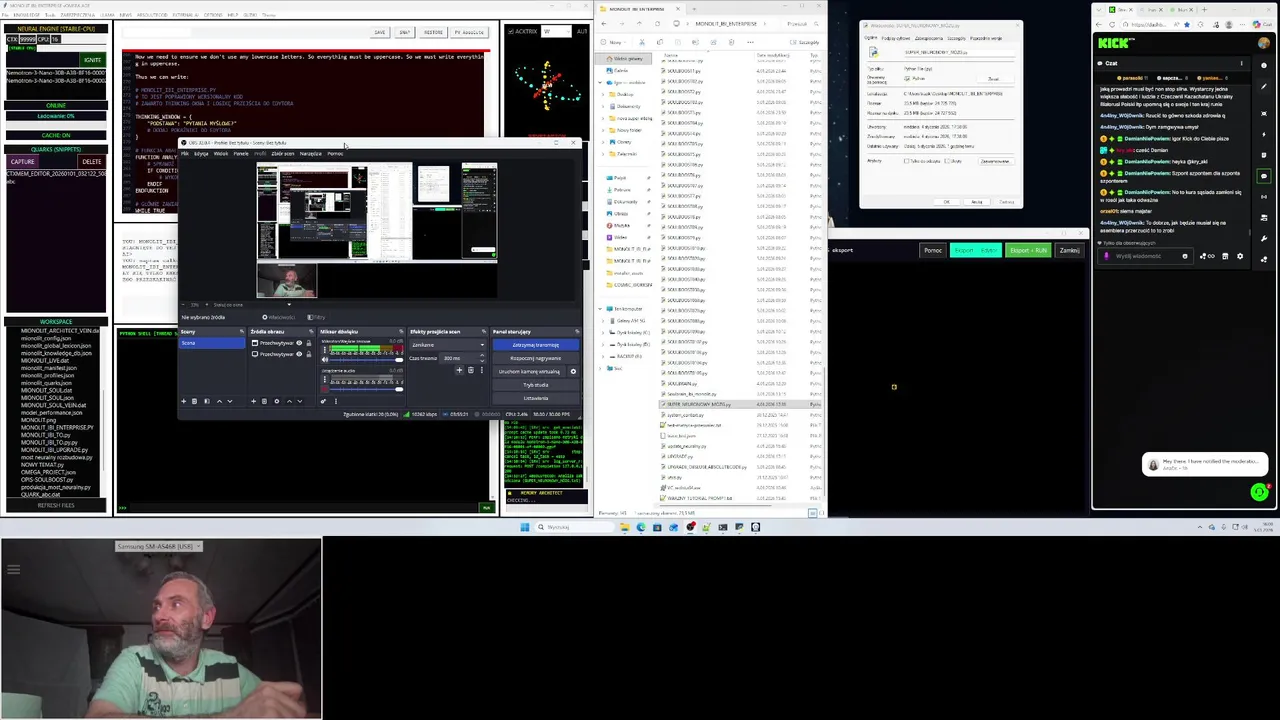Open the dropdown next to ACKTRIX
The height and width of the screenshot is (720, 1280).
556,31
